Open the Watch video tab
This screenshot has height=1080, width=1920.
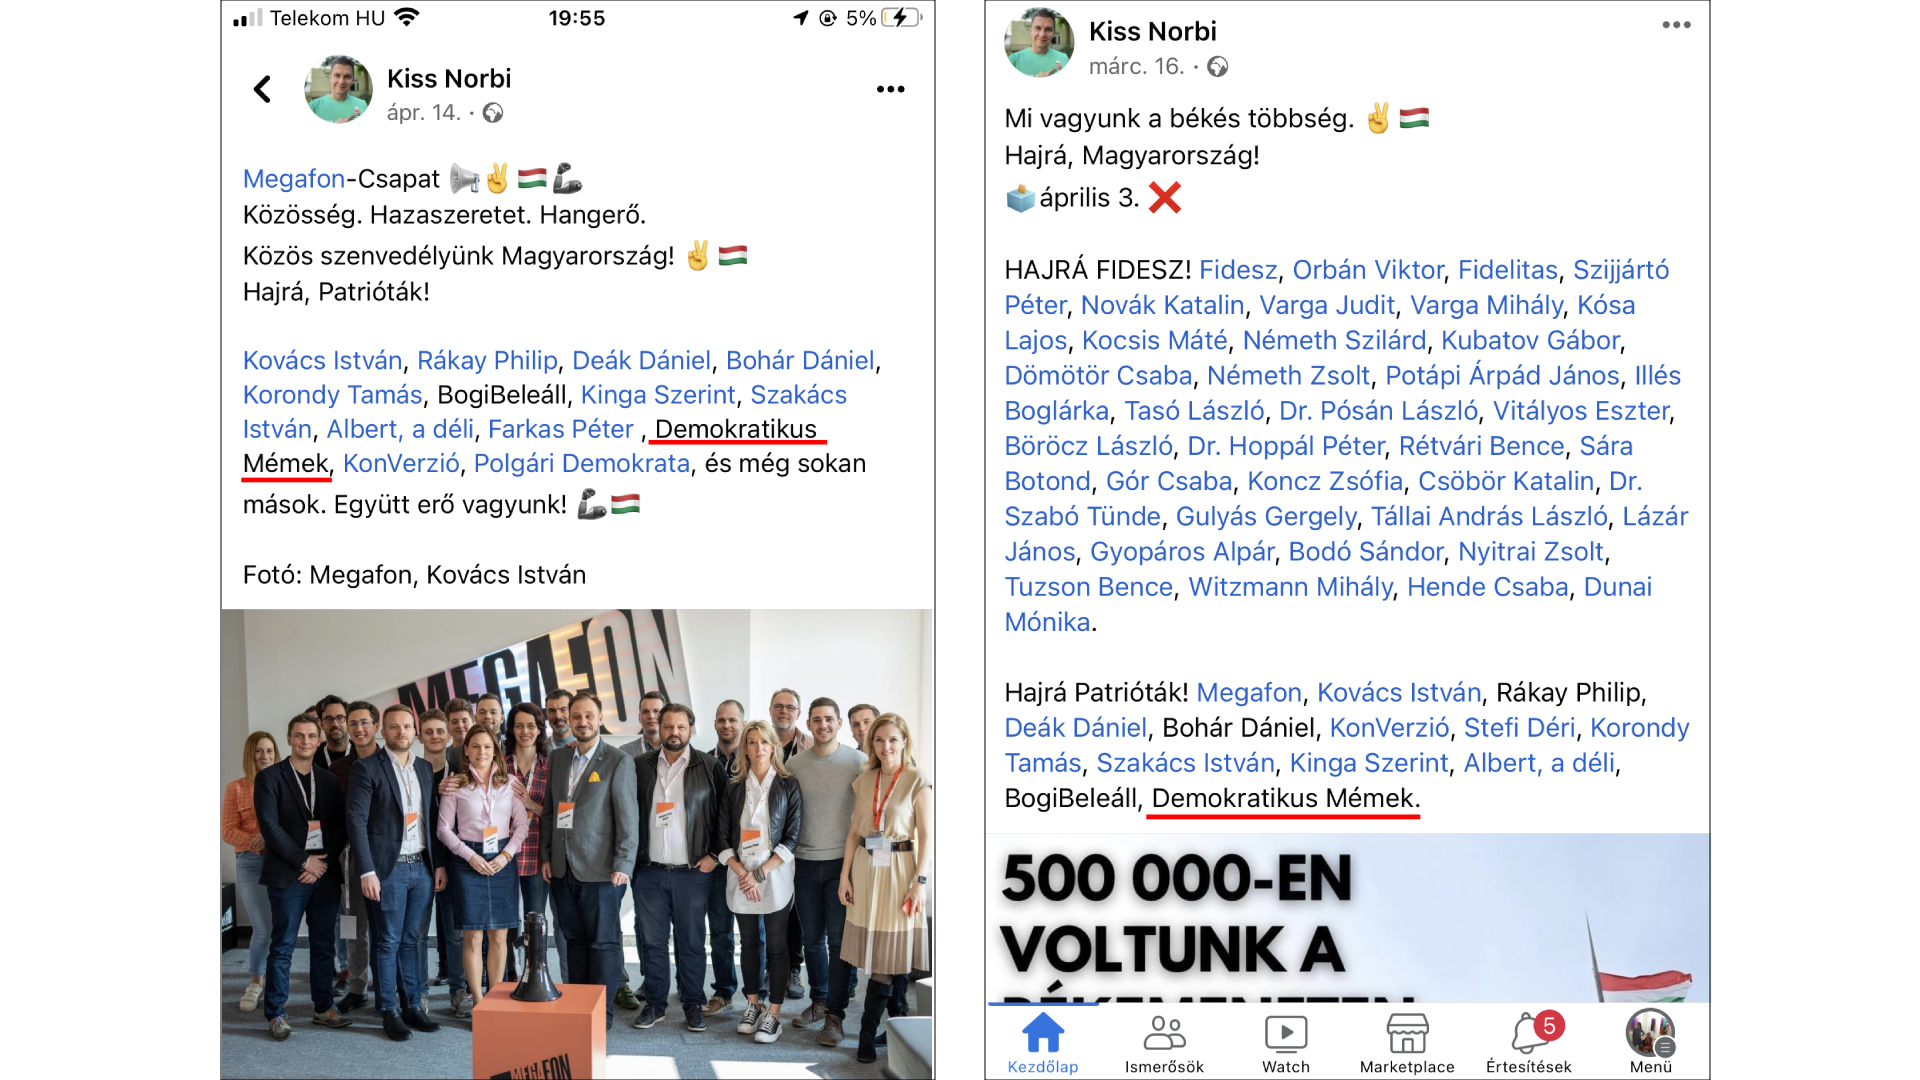click(x=1286, y=1043)
